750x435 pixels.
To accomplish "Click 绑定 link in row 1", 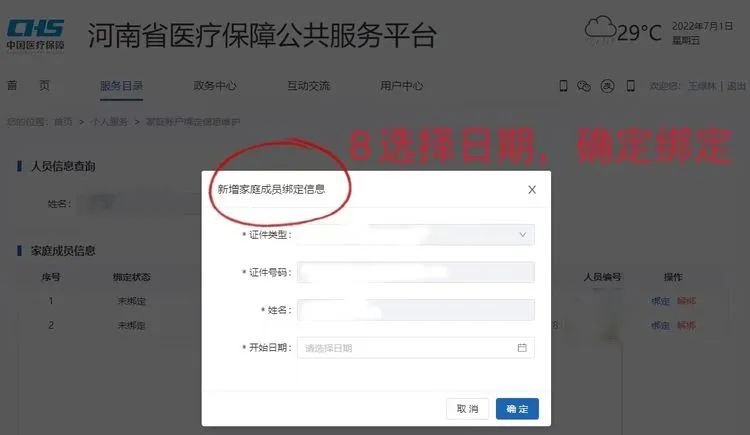I will tap(661, 301).
